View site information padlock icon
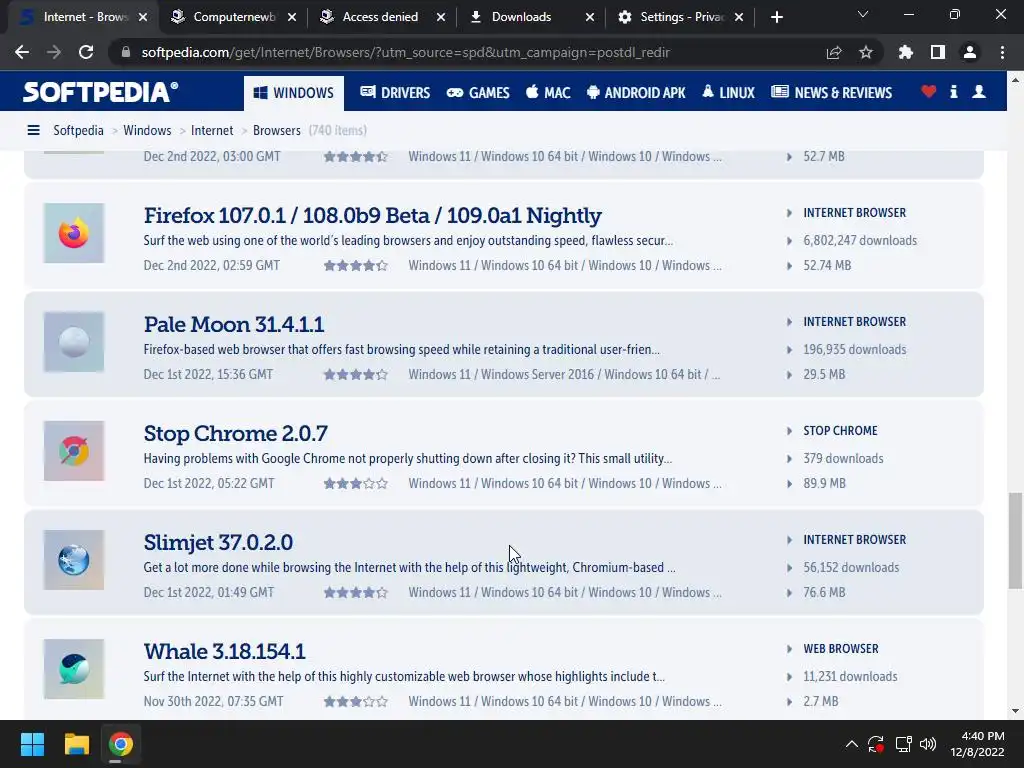This screenshot has width=1024, height=768. point(125,52)
